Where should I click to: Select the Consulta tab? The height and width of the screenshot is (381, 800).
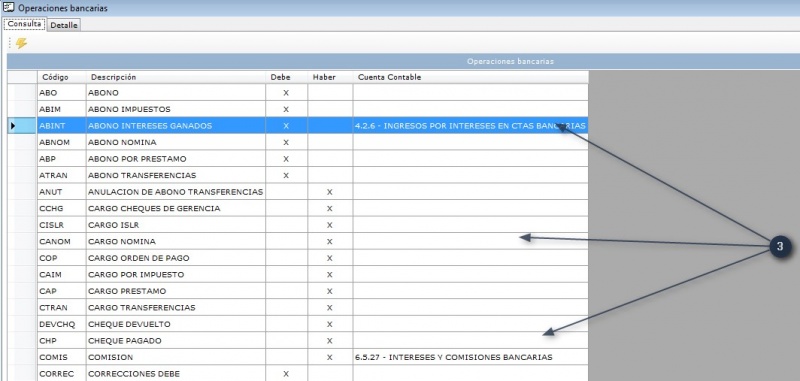pyautogui.click(x=24, y=24)
